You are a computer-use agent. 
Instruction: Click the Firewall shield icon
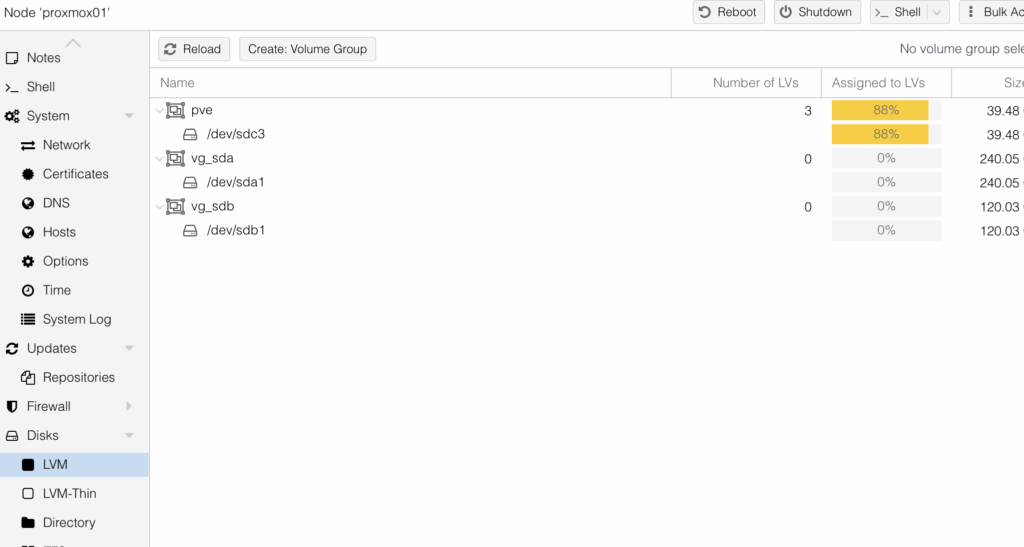coord(12,407)
